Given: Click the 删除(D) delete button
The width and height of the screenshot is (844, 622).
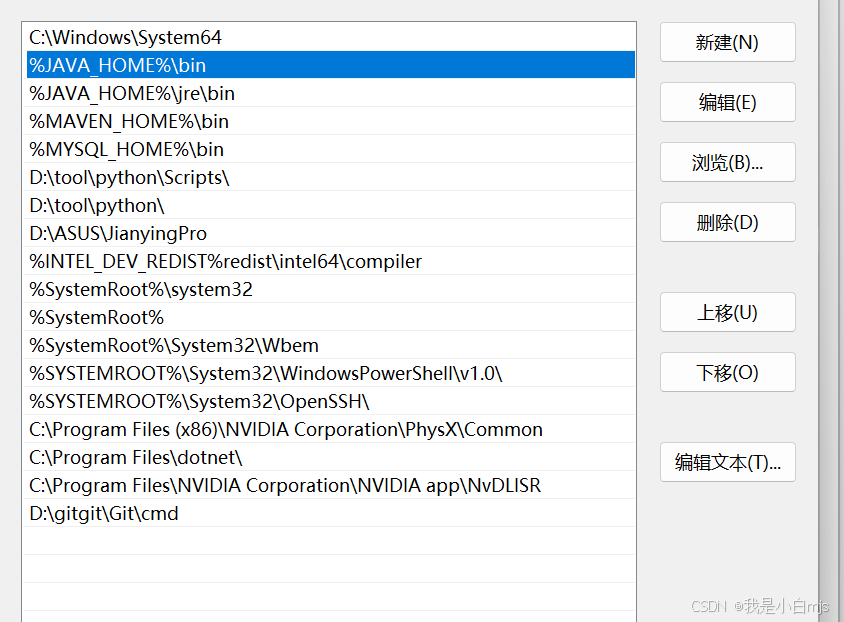Looking at the screenshot, I should [727, 222].
